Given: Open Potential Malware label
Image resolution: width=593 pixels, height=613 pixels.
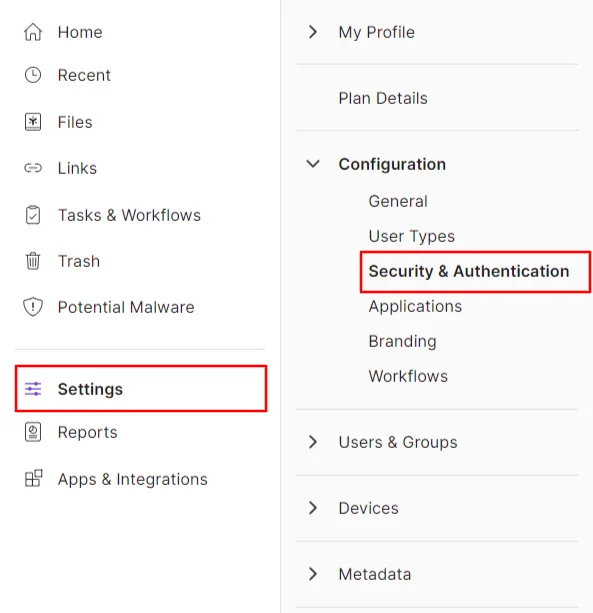Looking at the screenshot, I should tap(126, 307).
